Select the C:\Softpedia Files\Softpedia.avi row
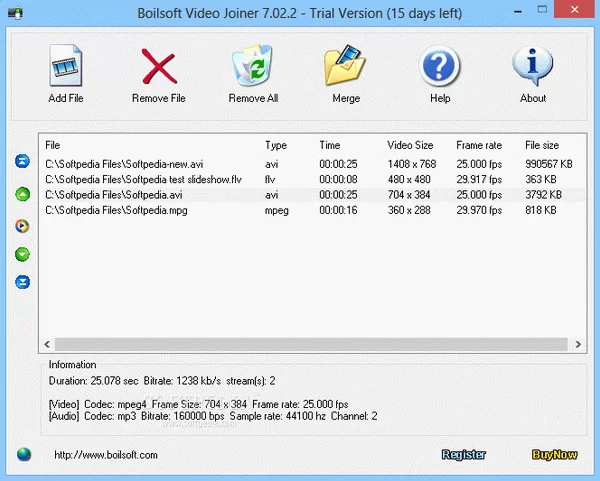600x481 pixels. point(312,195)
